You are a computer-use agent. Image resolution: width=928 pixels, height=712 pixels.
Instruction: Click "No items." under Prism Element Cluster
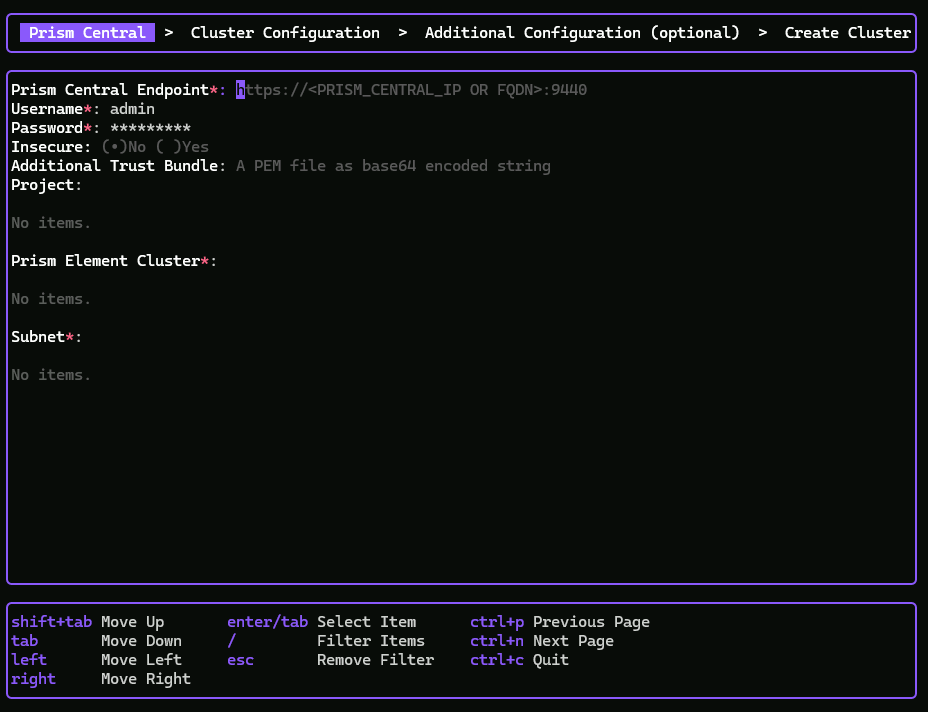(x=51, y=299)
